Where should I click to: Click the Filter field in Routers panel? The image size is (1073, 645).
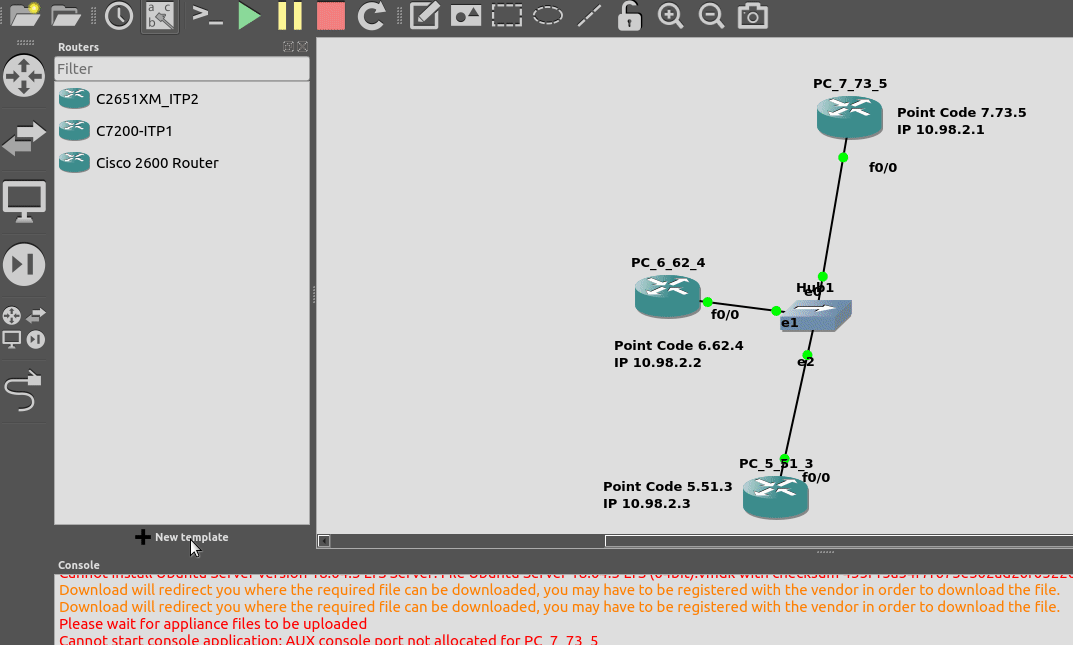coord(181,68)
